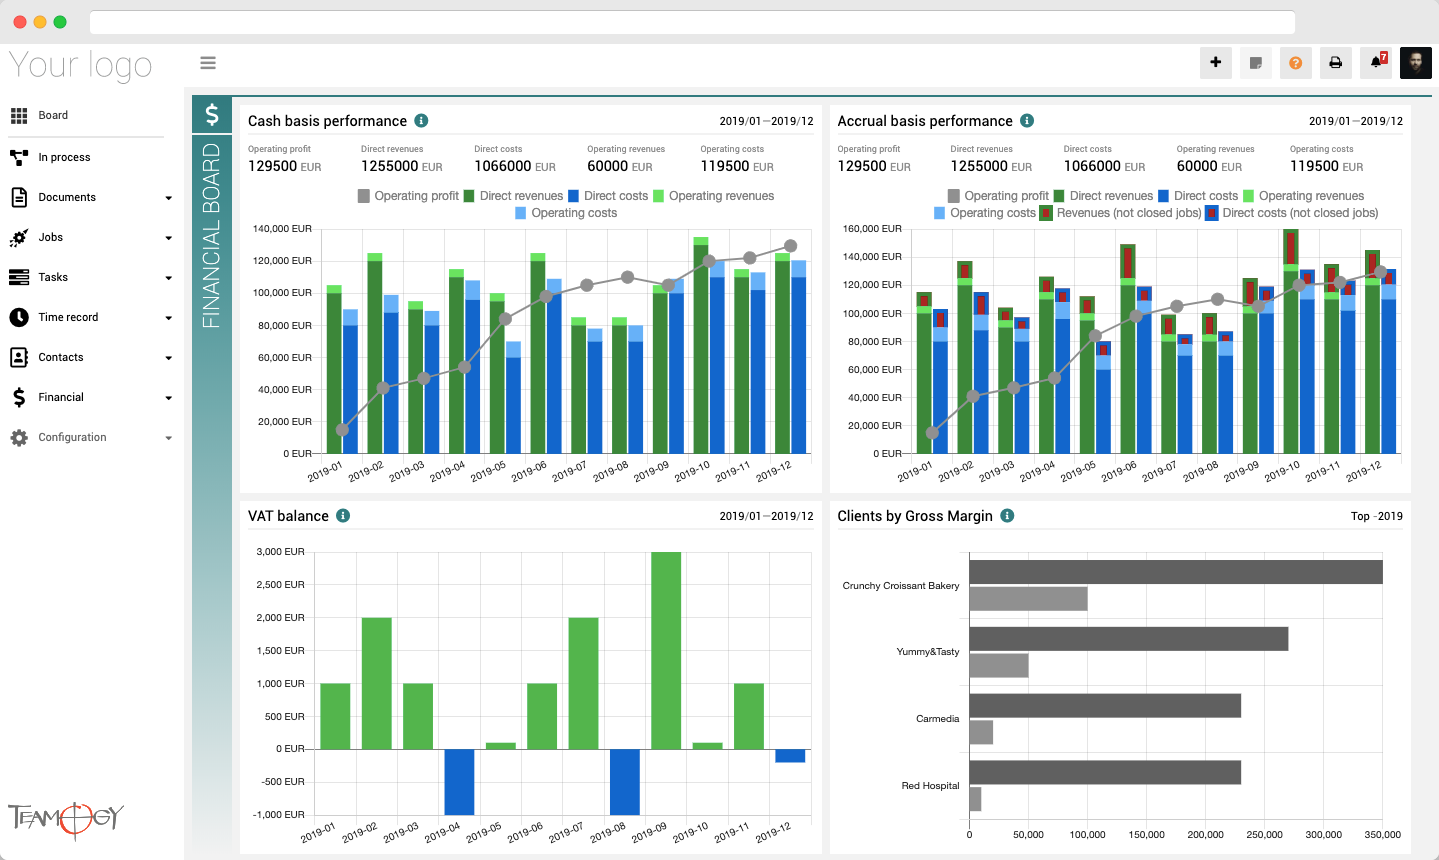
Task: Click the printer icon
Action: [1335, 62]
